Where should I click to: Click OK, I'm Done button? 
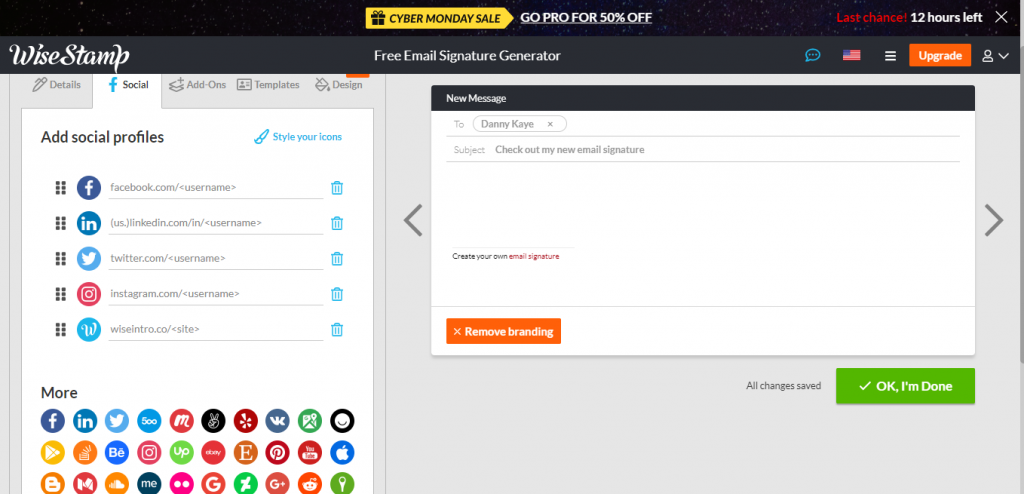pyautogui.click(x=905, y=386)
